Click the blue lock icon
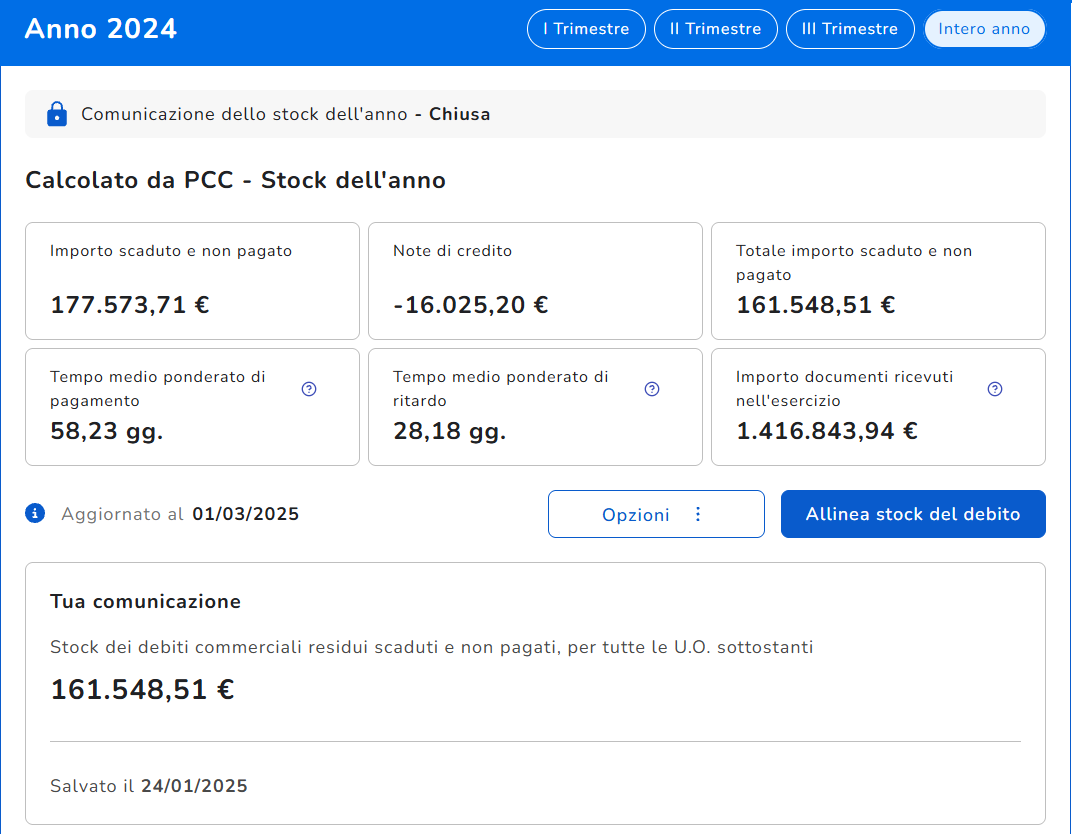This screenshot has height=834, width=1072. click(57, 114)
